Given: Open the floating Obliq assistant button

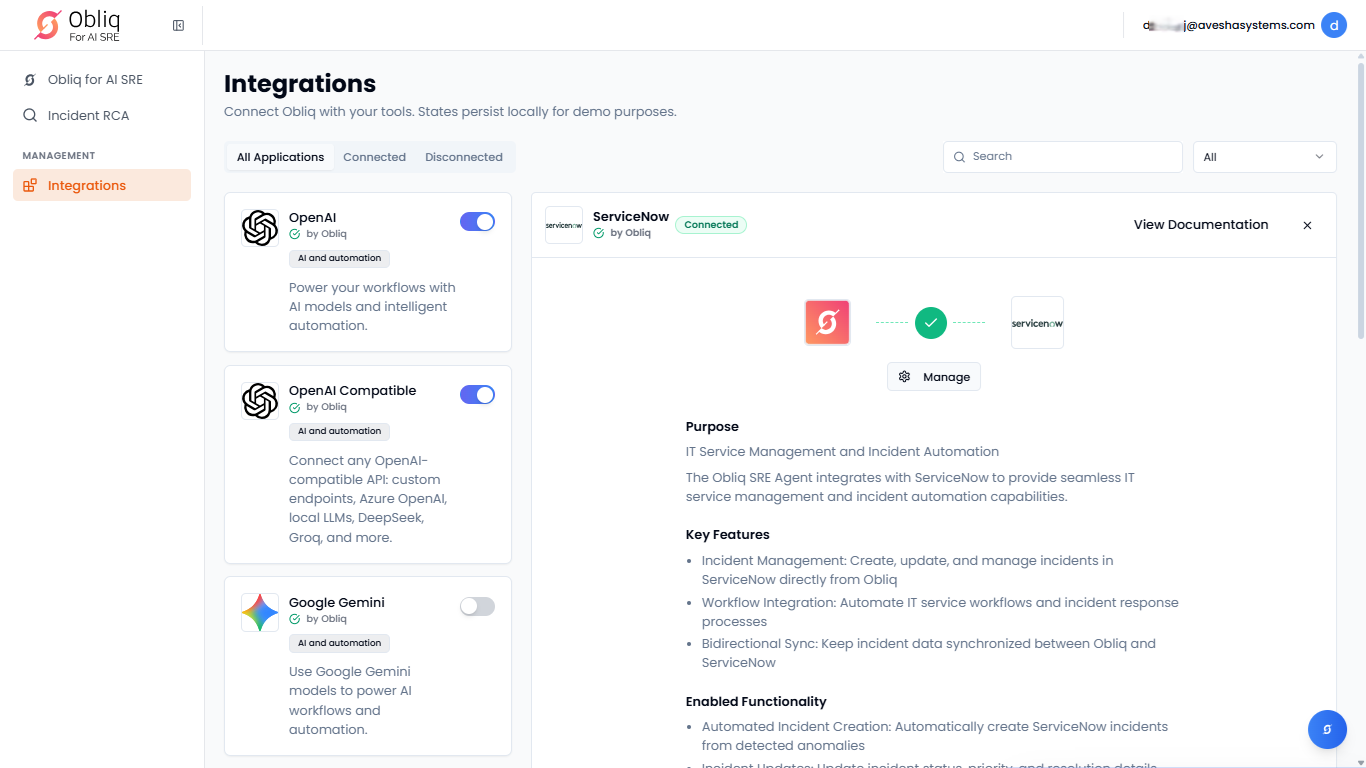Looking at the screenshot, I should point(1327,729).
